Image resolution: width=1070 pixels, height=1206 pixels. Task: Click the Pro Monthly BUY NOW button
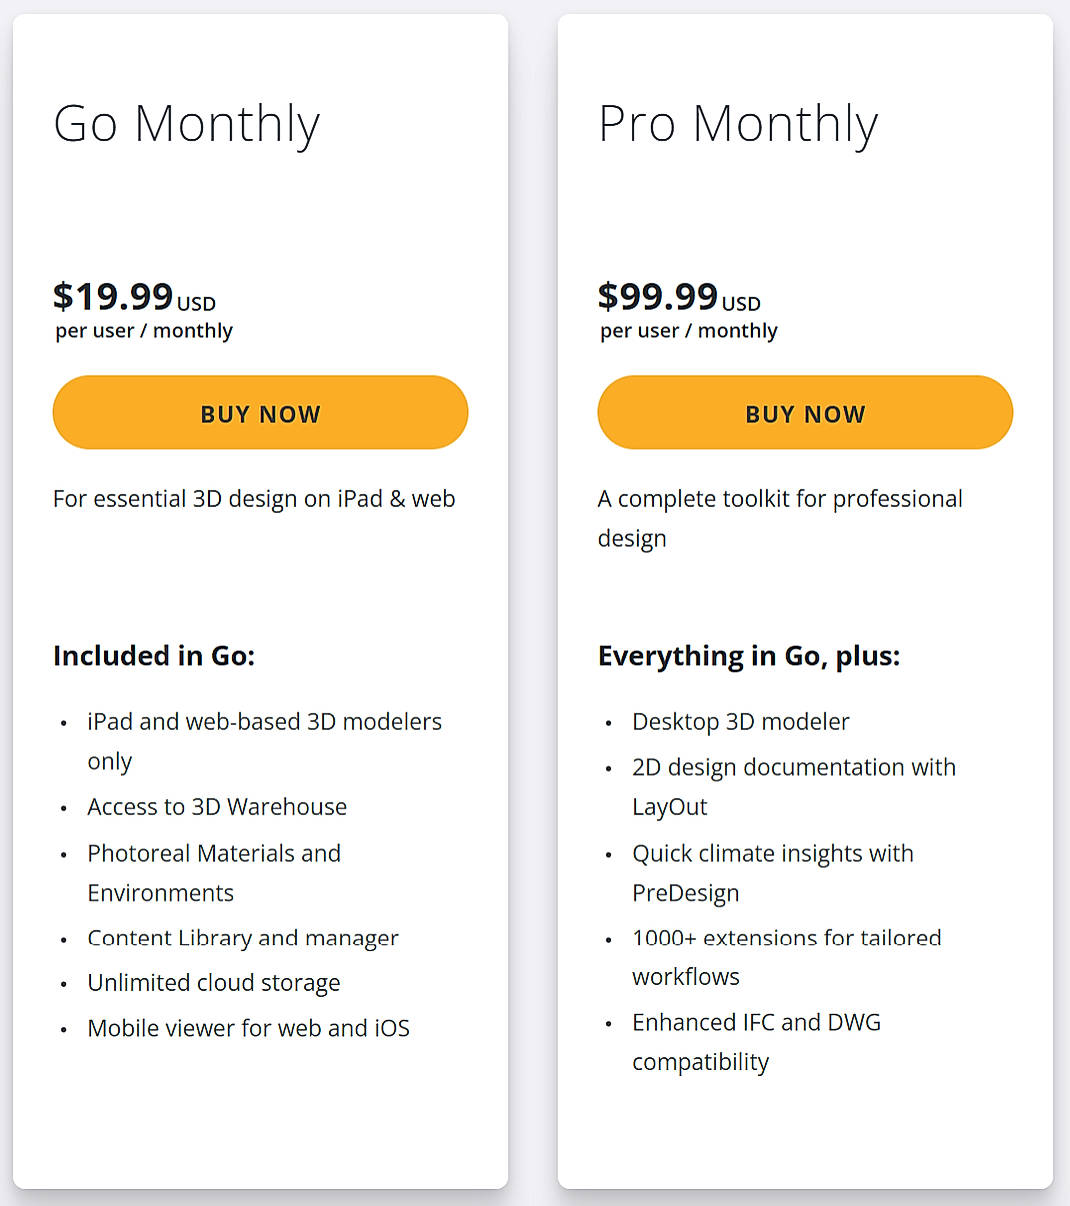(x=805, y=412)
